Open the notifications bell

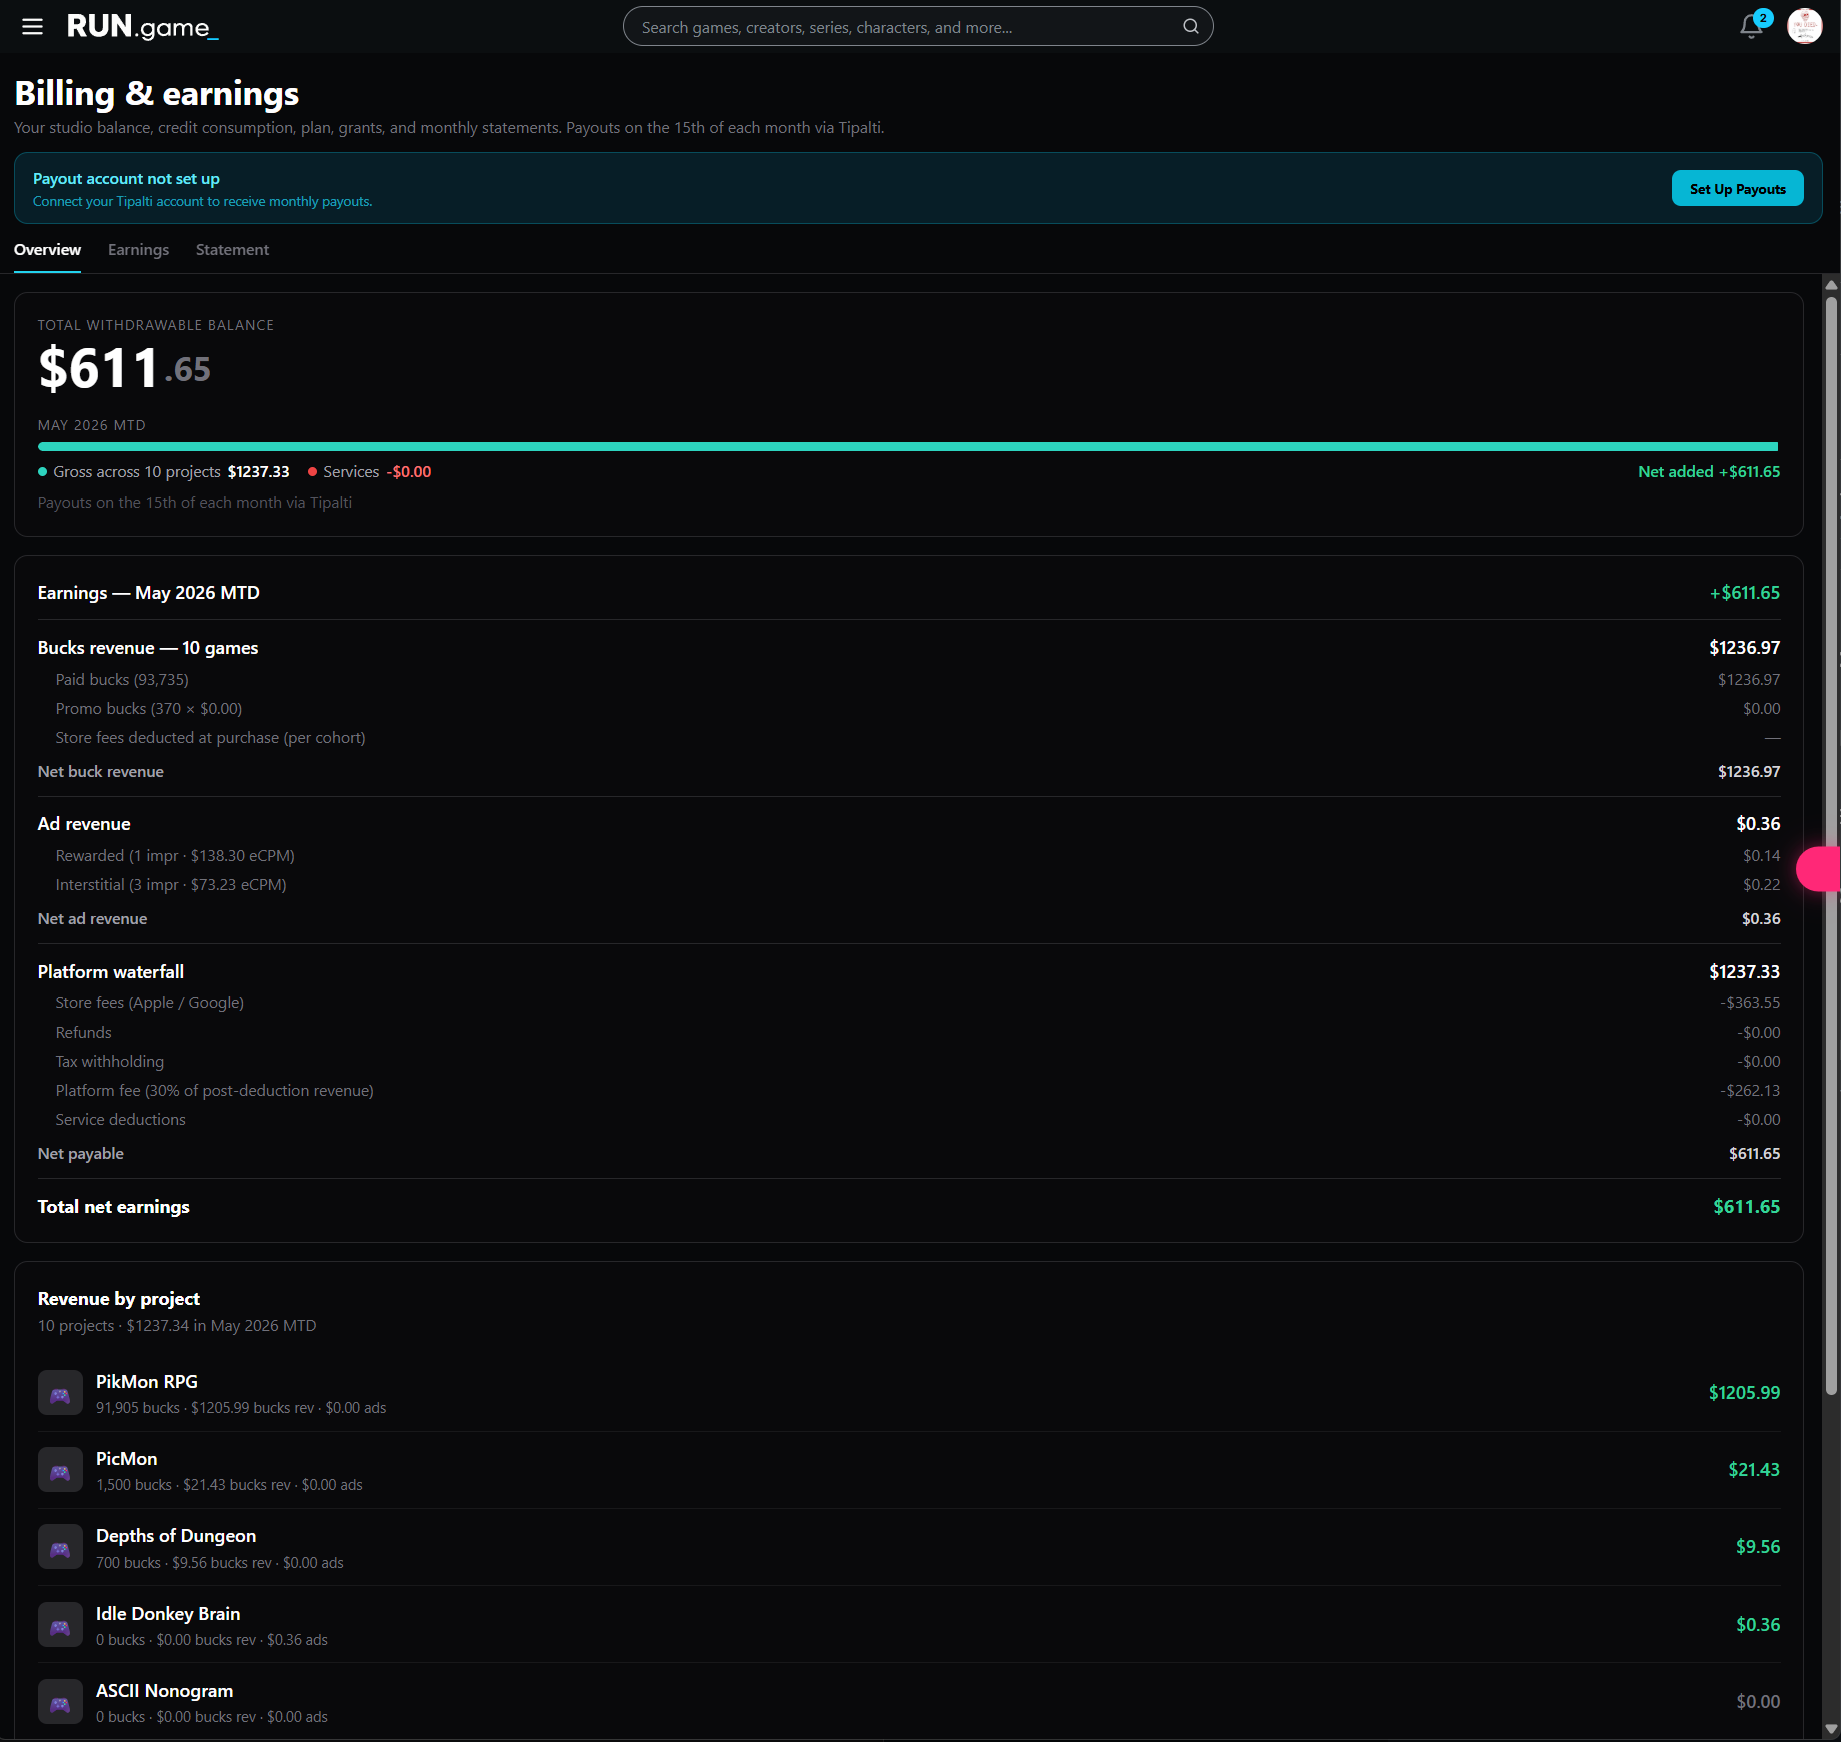(x=1751, y=26)
